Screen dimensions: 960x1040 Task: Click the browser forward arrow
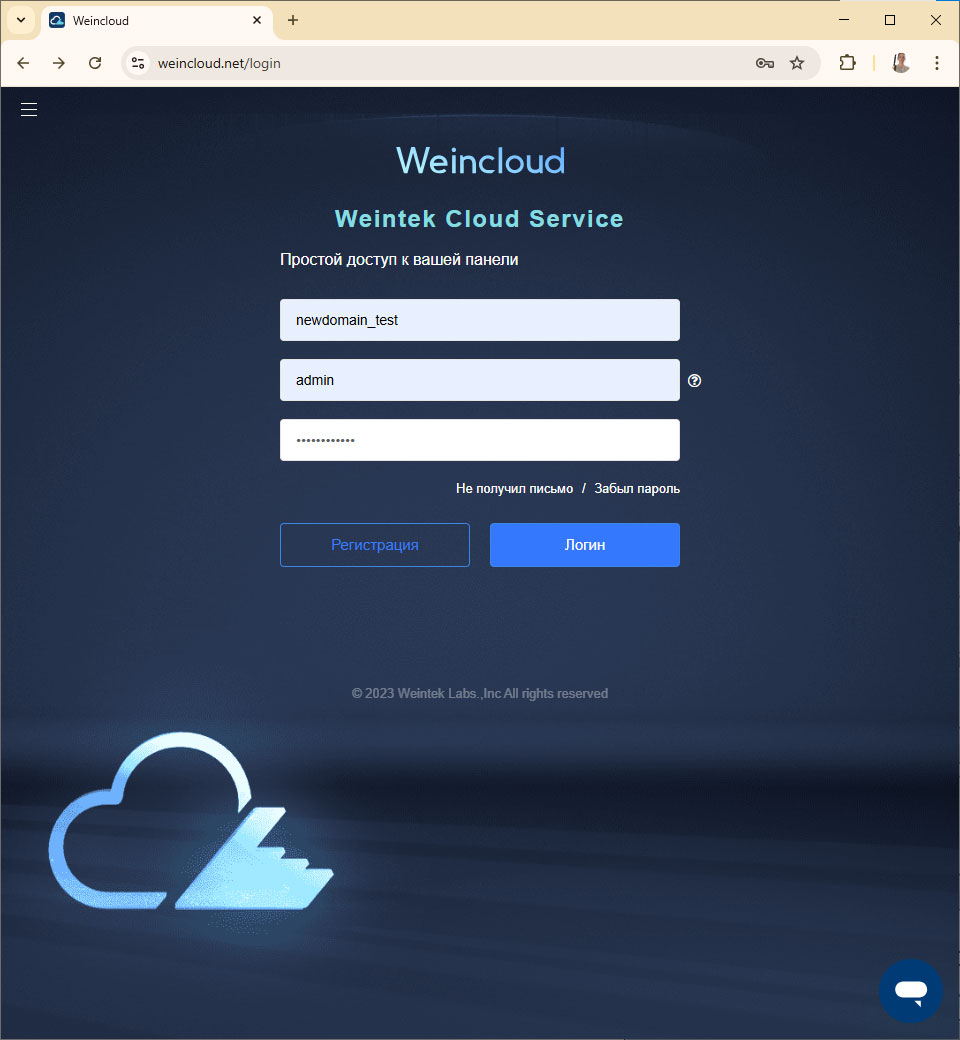[x=59, y=63]
